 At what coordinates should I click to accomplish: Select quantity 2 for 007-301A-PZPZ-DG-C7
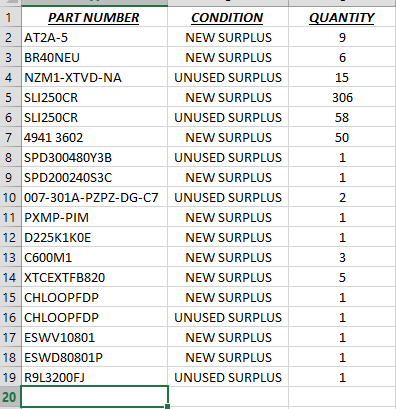342,197
